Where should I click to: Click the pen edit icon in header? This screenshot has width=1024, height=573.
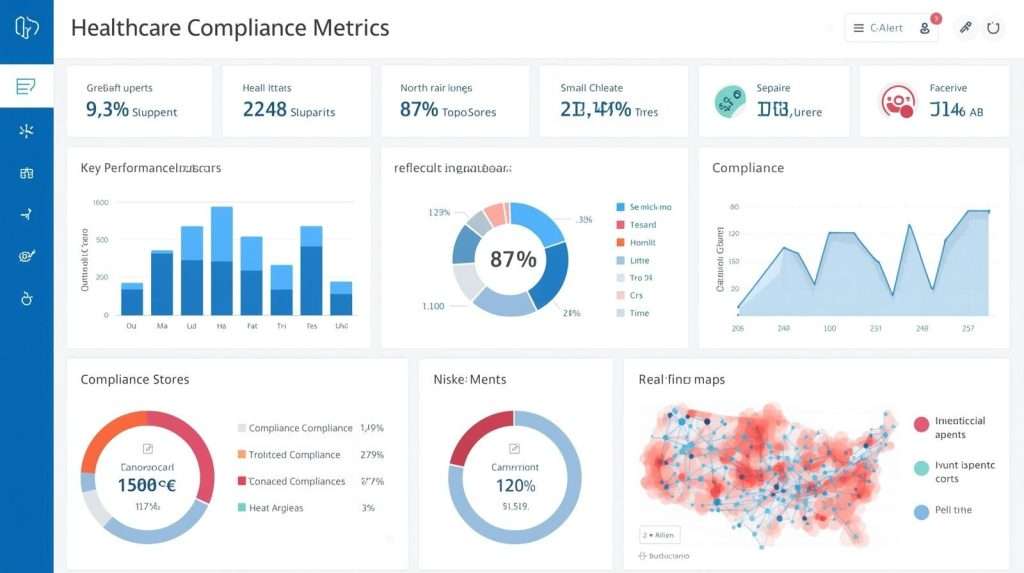pos(965,27)
